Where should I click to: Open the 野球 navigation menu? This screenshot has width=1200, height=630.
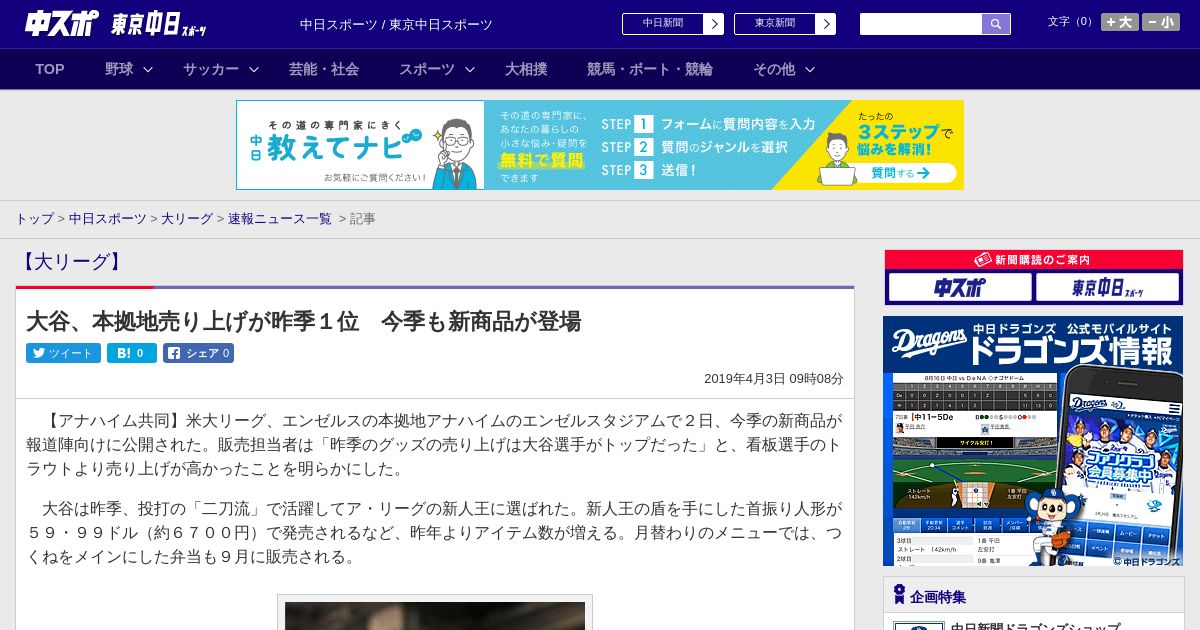tap(119, 69)
